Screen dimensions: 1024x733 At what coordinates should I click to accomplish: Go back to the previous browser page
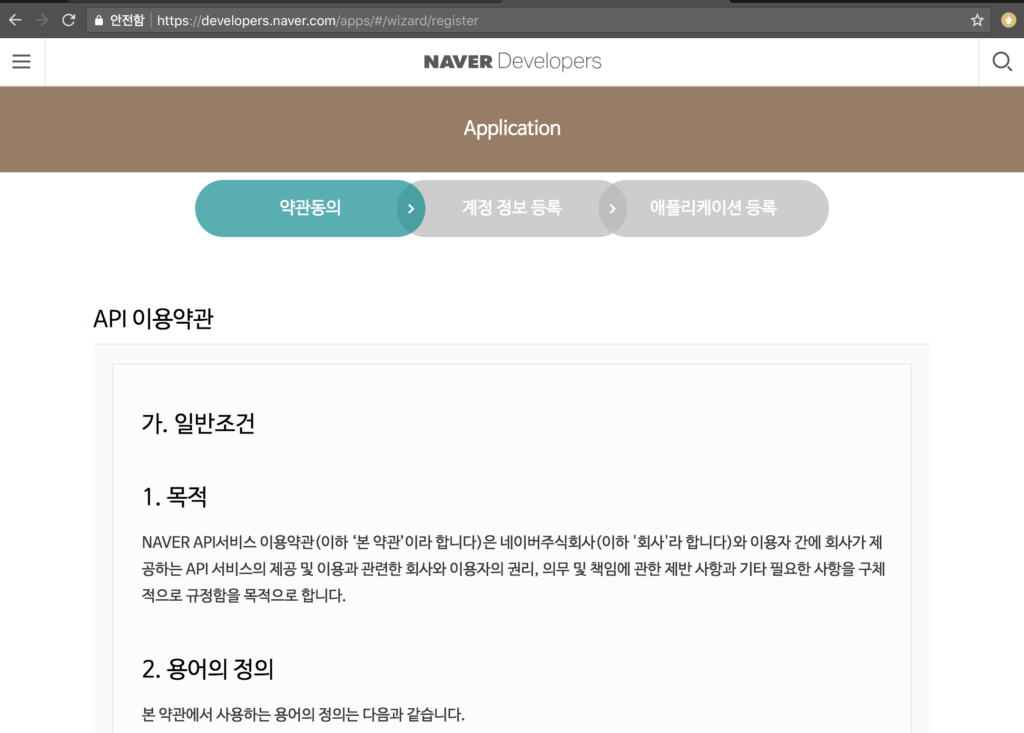tap(15, 20)
